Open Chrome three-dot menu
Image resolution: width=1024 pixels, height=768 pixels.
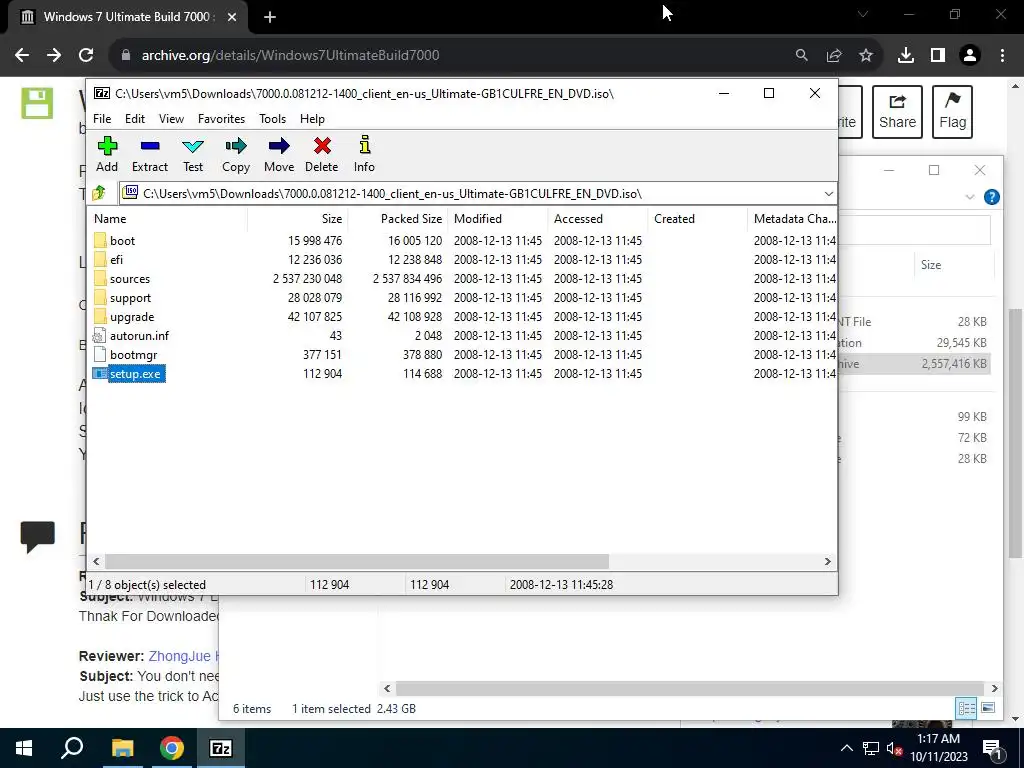(x=1002, y=56)
